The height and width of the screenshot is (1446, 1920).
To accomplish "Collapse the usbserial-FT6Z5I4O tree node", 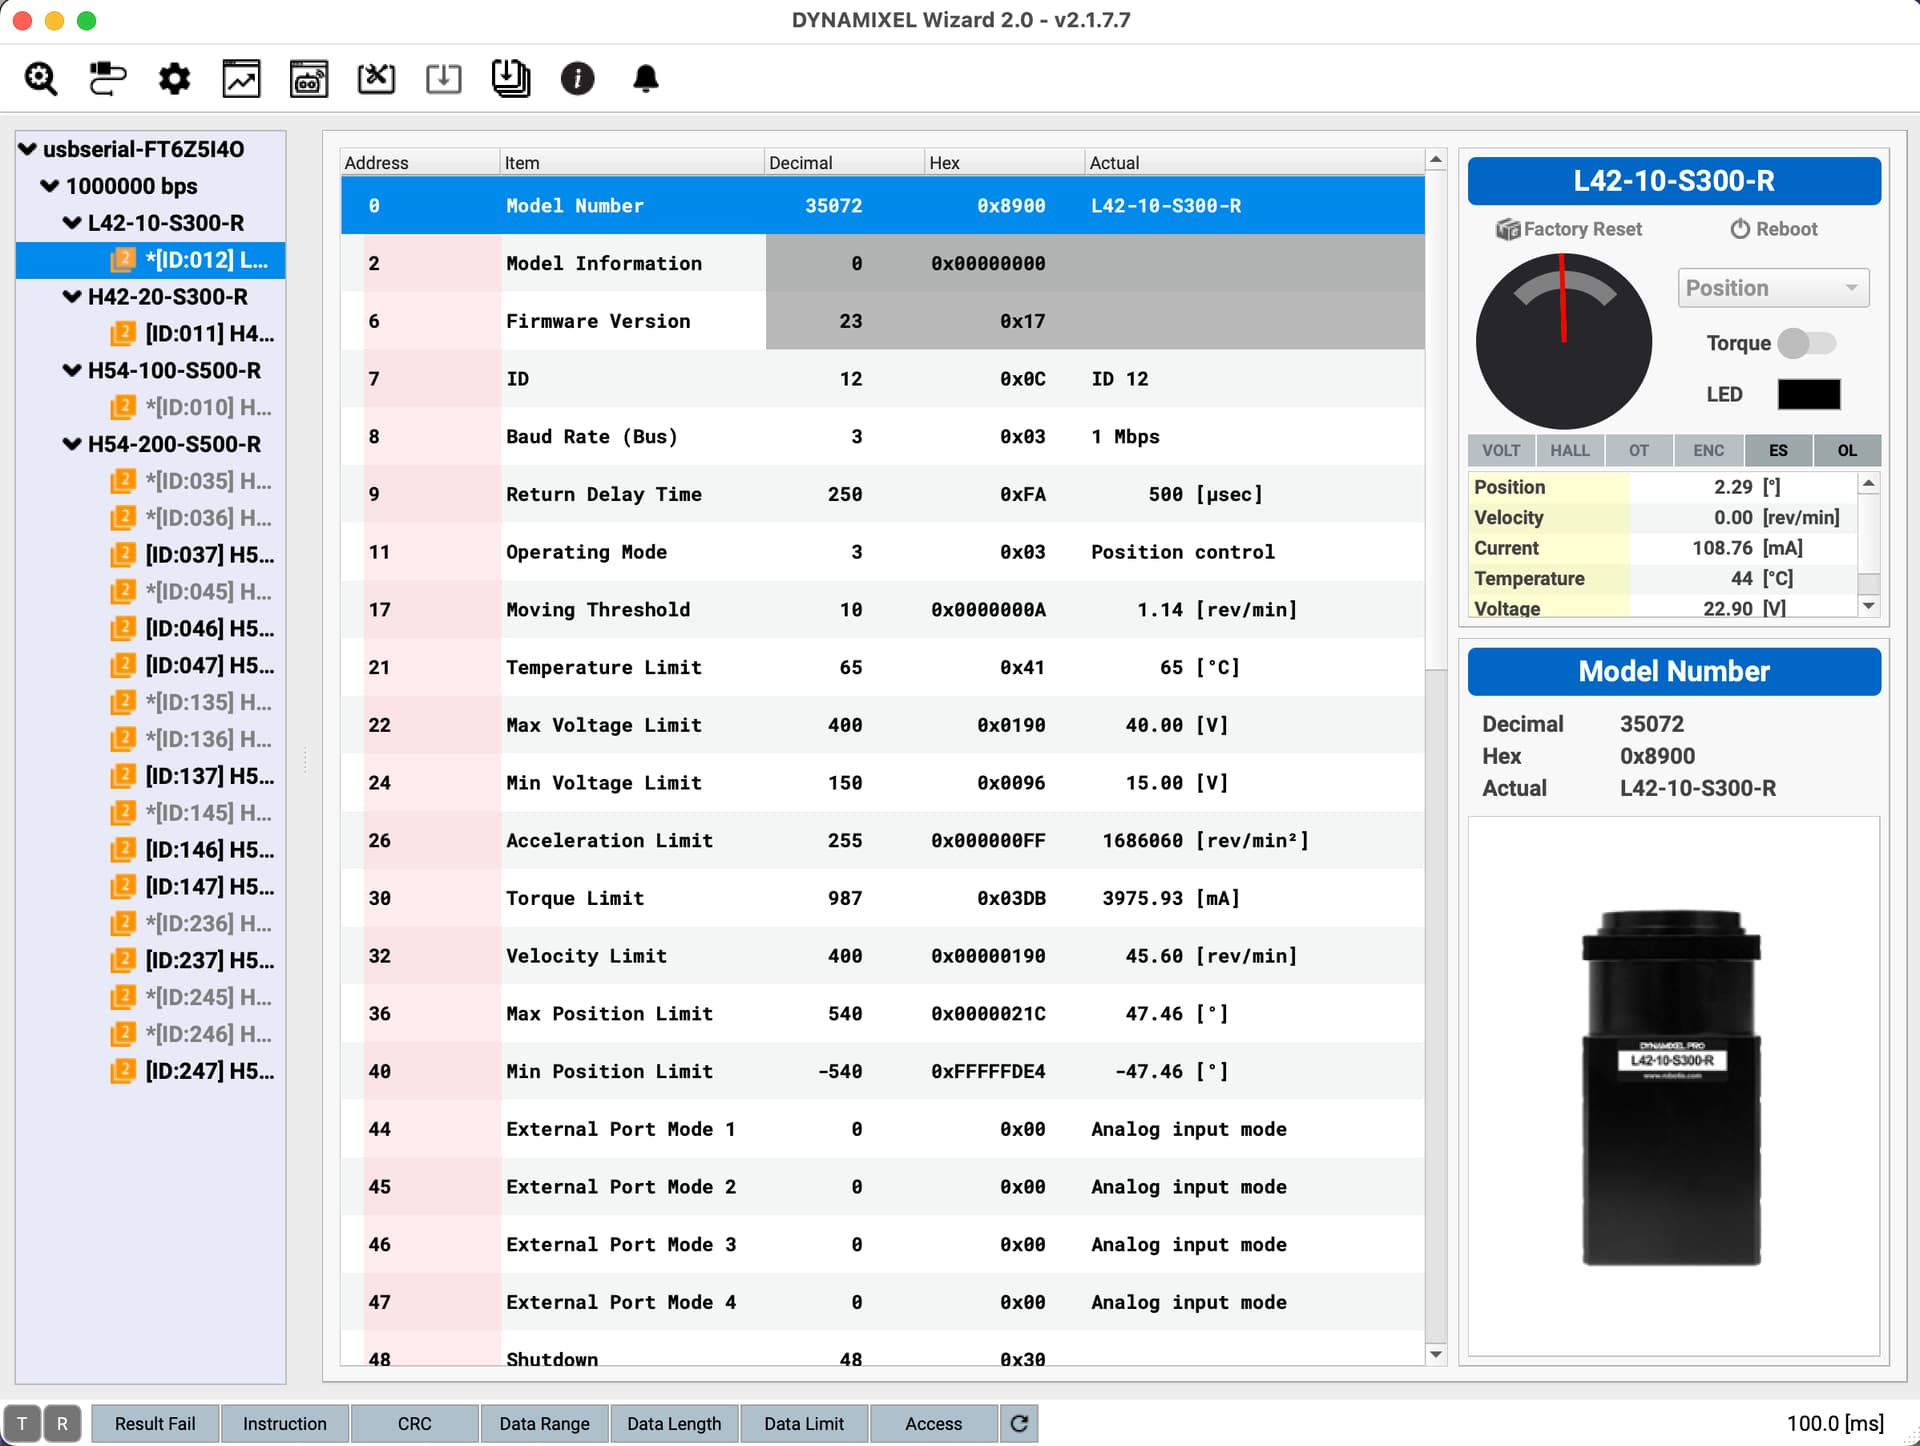I will pyautogui.click(x=28, y=149).
